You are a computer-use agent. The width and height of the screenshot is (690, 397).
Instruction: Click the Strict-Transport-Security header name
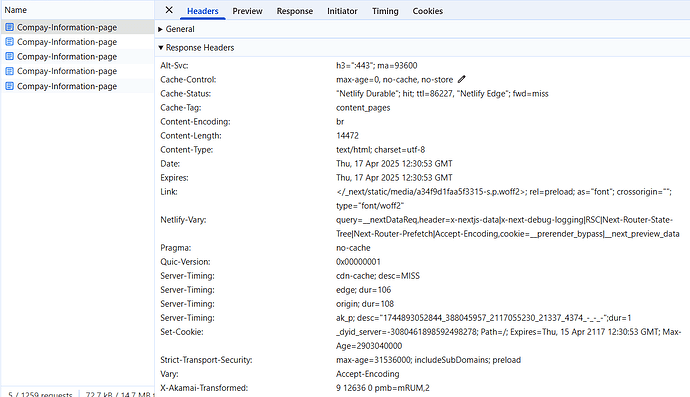206,360
